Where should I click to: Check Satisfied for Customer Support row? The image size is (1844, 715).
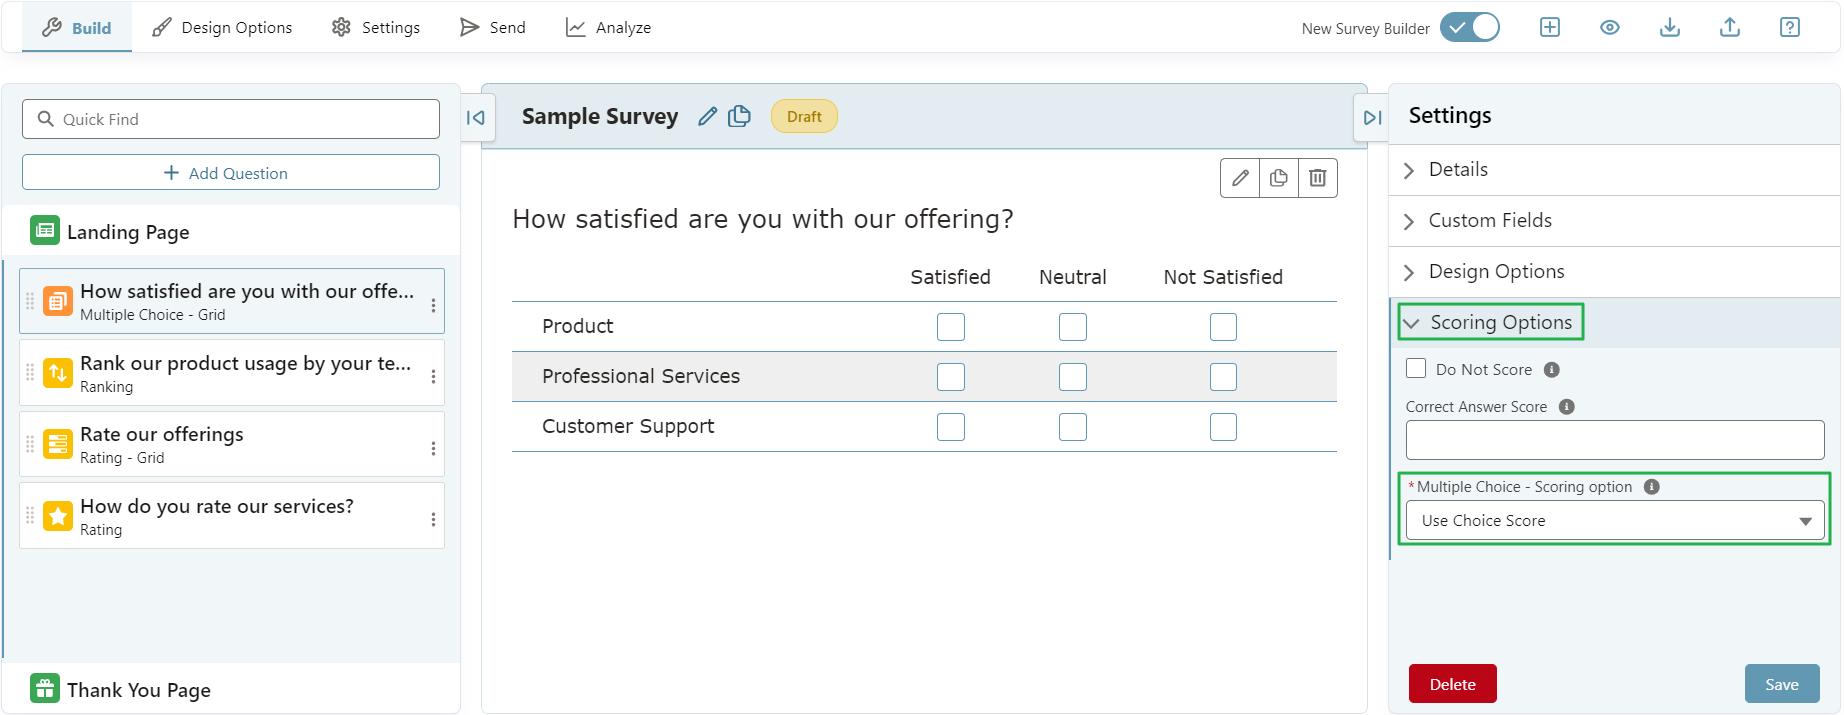[951, 427]
